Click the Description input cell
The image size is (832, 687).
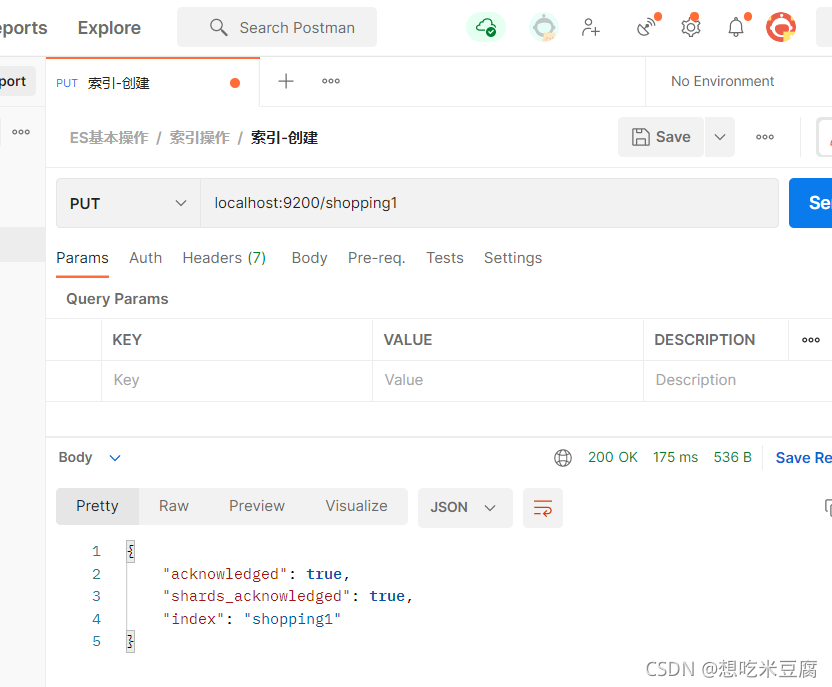[x=737, y=380]
